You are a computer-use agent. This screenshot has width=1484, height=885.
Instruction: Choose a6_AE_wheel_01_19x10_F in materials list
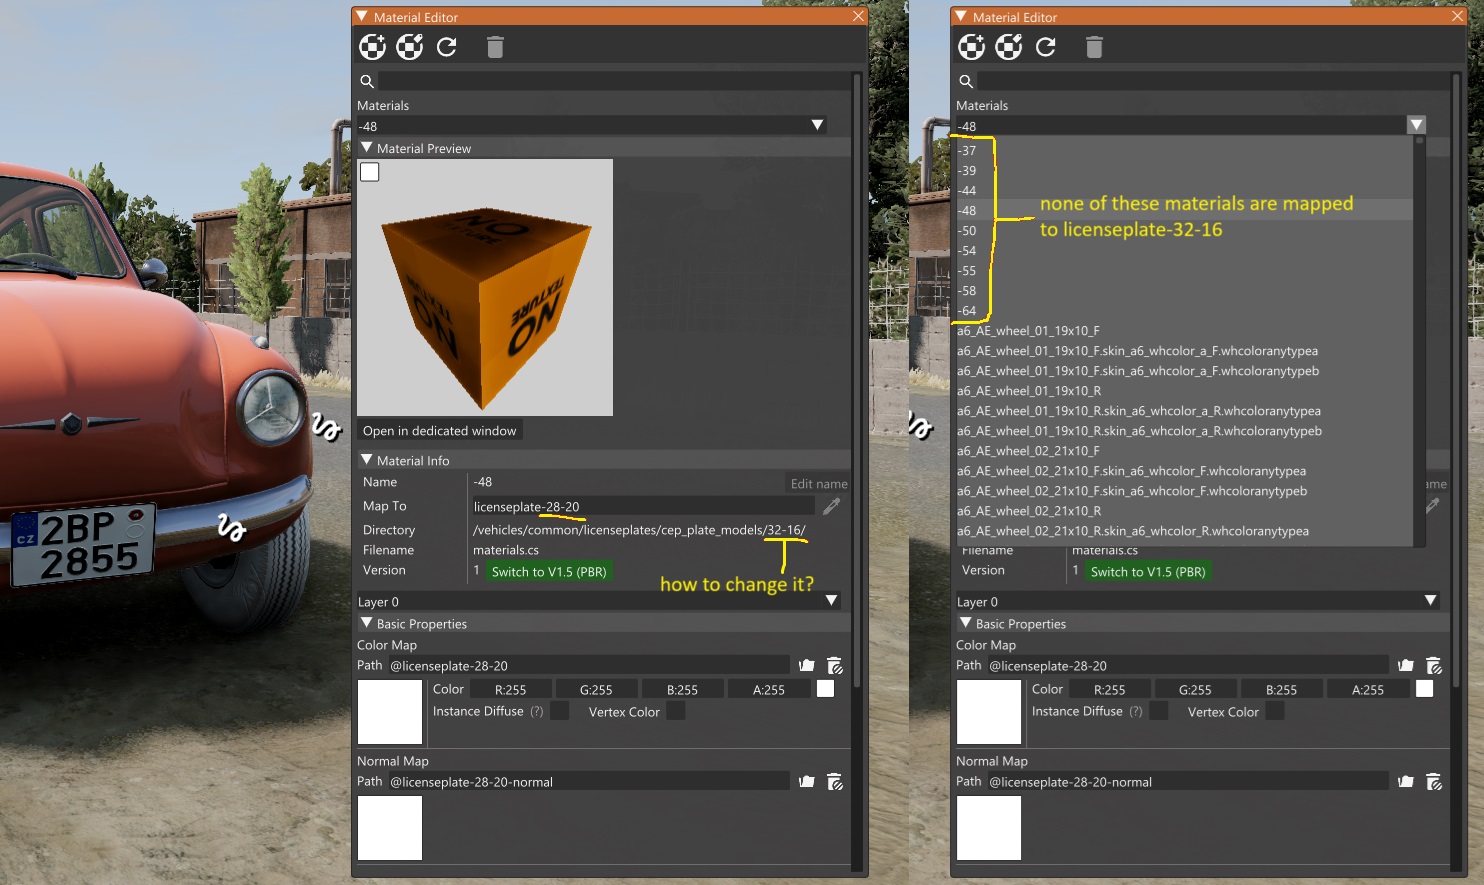(x=1184, y=331)
